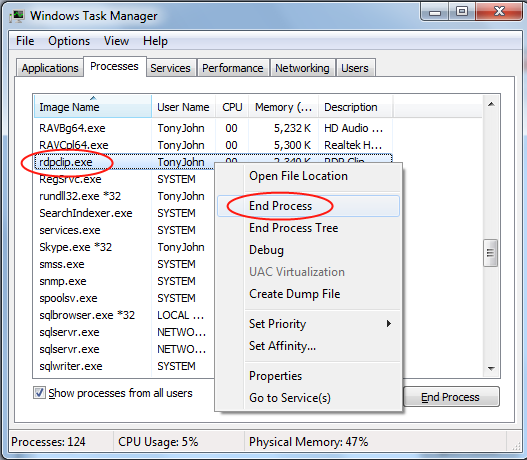
Task: Switch to the Services tab
Action: pos(170,68)
